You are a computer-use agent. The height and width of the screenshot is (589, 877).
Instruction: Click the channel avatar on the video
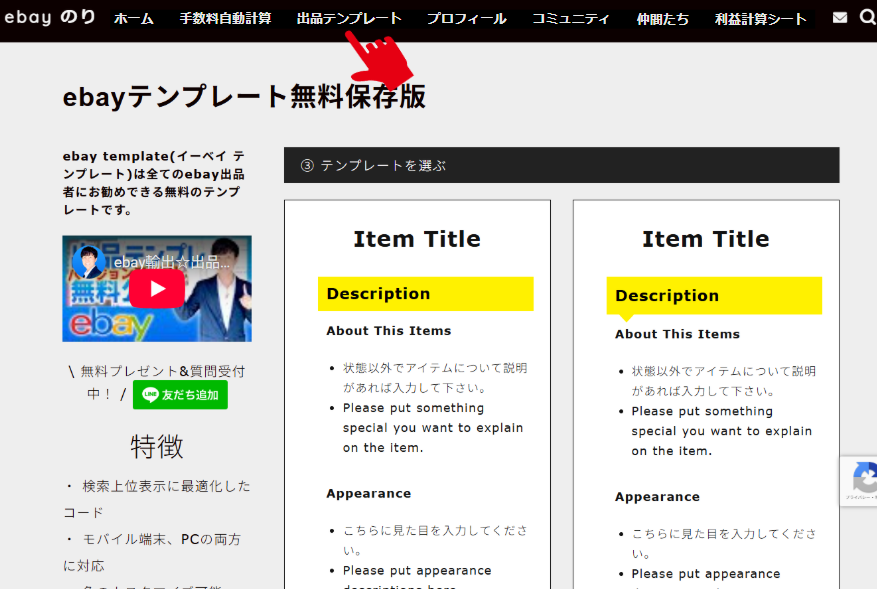point(89,262)
